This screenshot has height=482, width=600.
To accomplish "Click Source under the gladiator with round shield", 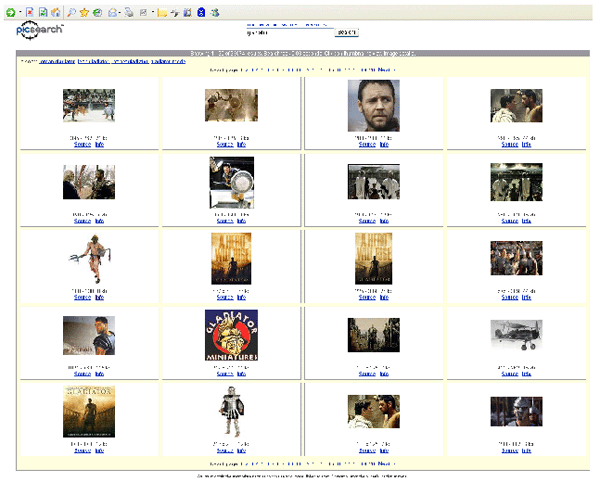I will (x=225, y=221).
